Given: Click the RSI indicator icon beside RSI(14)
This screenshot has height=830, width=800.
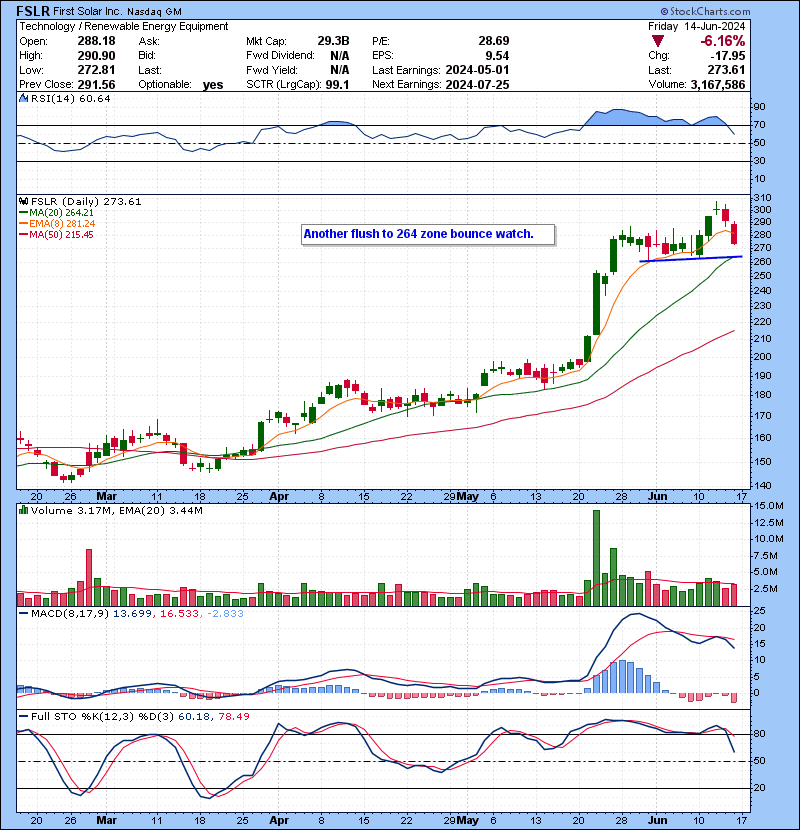Looking at the screenshot, I should 23,98.
